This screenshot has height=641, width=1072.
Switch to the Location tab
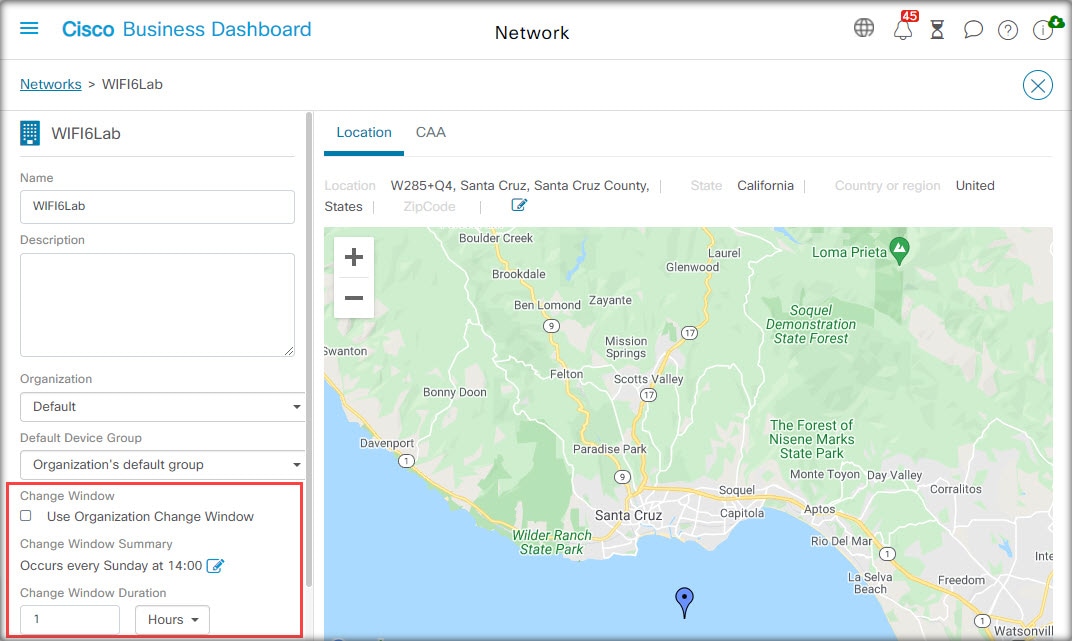(364, 133)
